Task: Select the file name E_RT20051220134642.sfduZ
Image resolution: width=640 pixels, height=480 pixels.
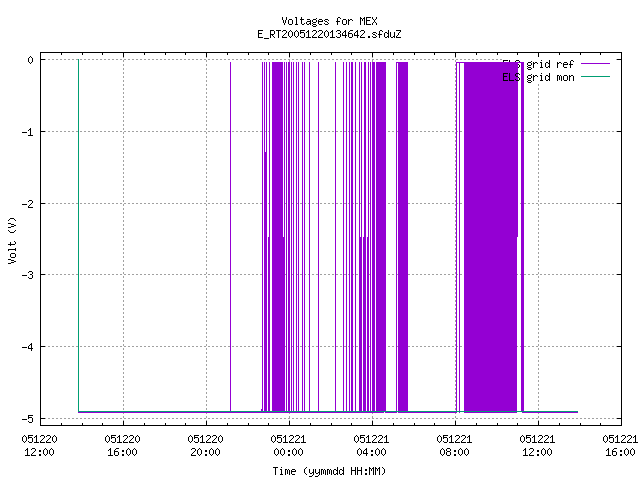Action: click(329, 34)
